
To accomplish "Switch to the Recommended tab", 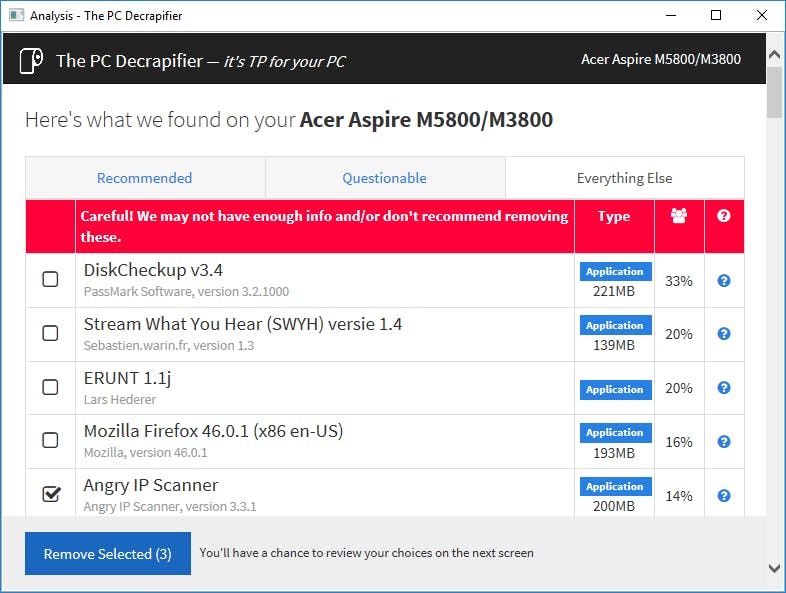I will (144, 178).
